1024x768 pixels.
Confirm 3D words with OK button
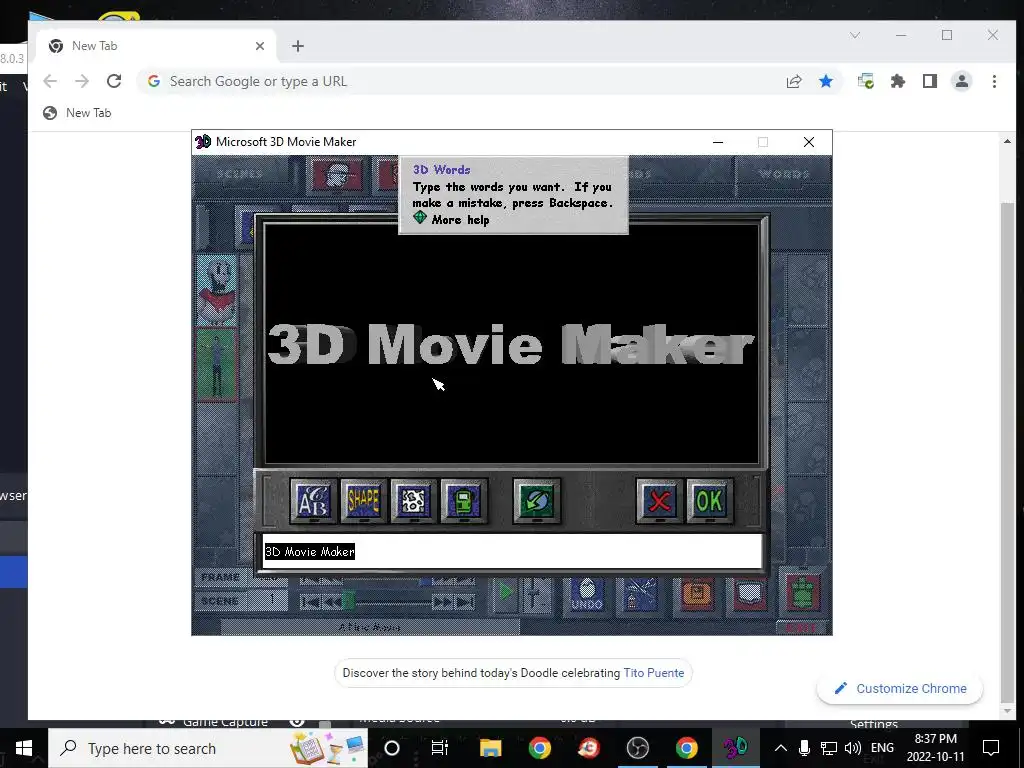pos(710,501)
